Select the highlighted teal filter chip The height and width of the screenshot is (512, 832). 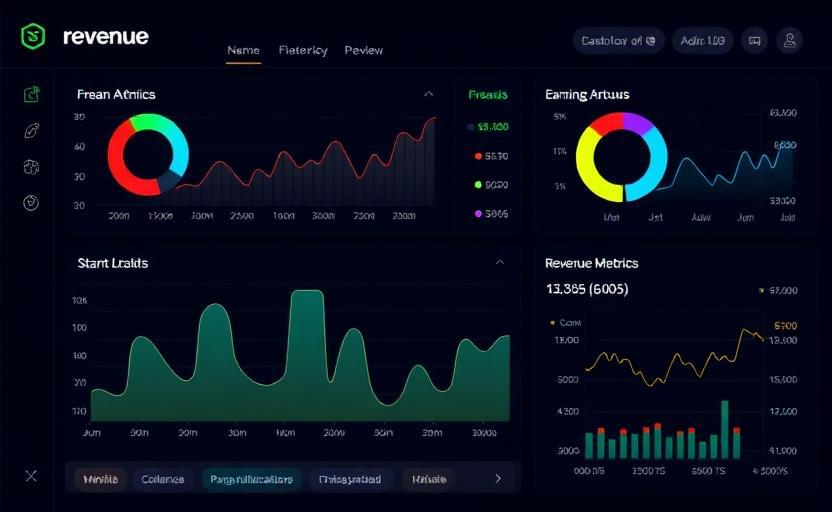pyautogui.click(x=252, y=479)
